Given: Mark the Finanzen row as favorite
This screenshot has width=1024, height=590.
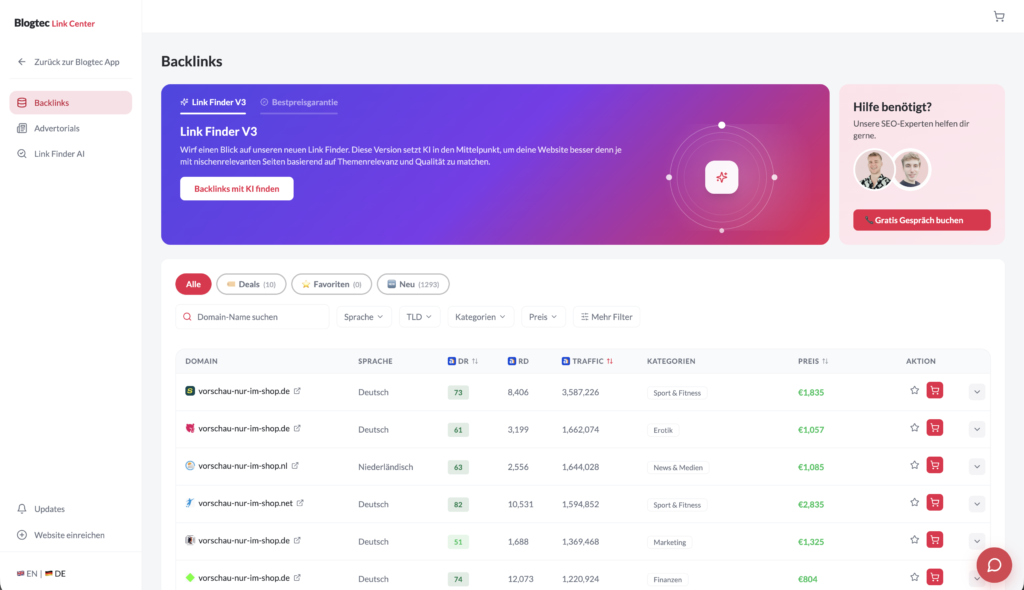Looking at the screenshot, I should point(914,577).
